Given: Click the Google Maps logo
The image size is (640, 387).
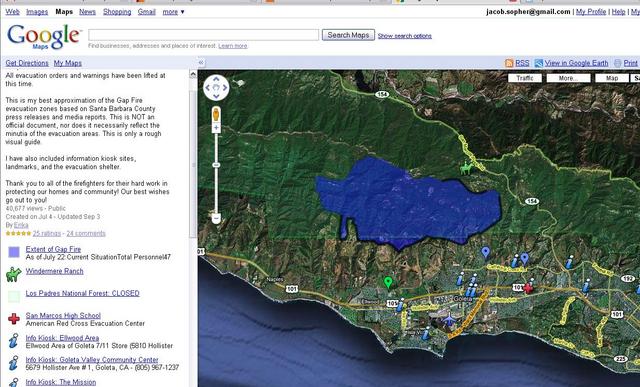Looking at the screenshot, I should coord(44,37).
